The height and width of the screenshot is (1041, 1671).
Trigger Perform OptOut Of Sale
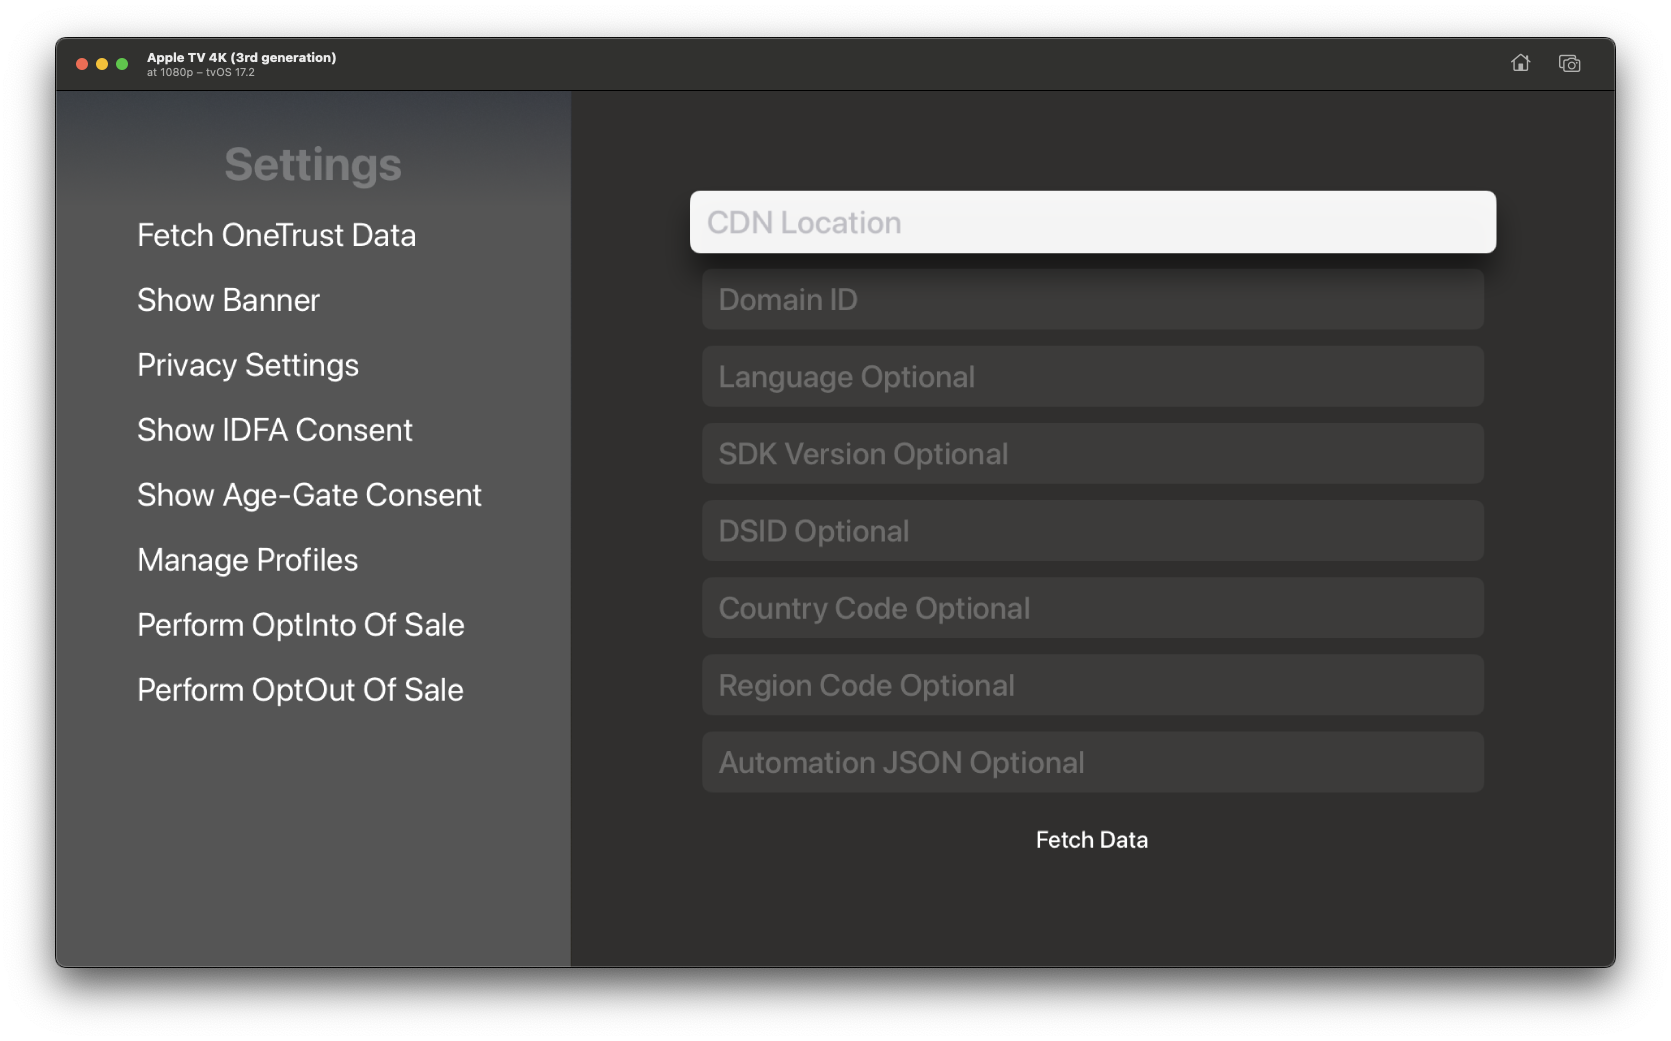[x=300, y=690]
